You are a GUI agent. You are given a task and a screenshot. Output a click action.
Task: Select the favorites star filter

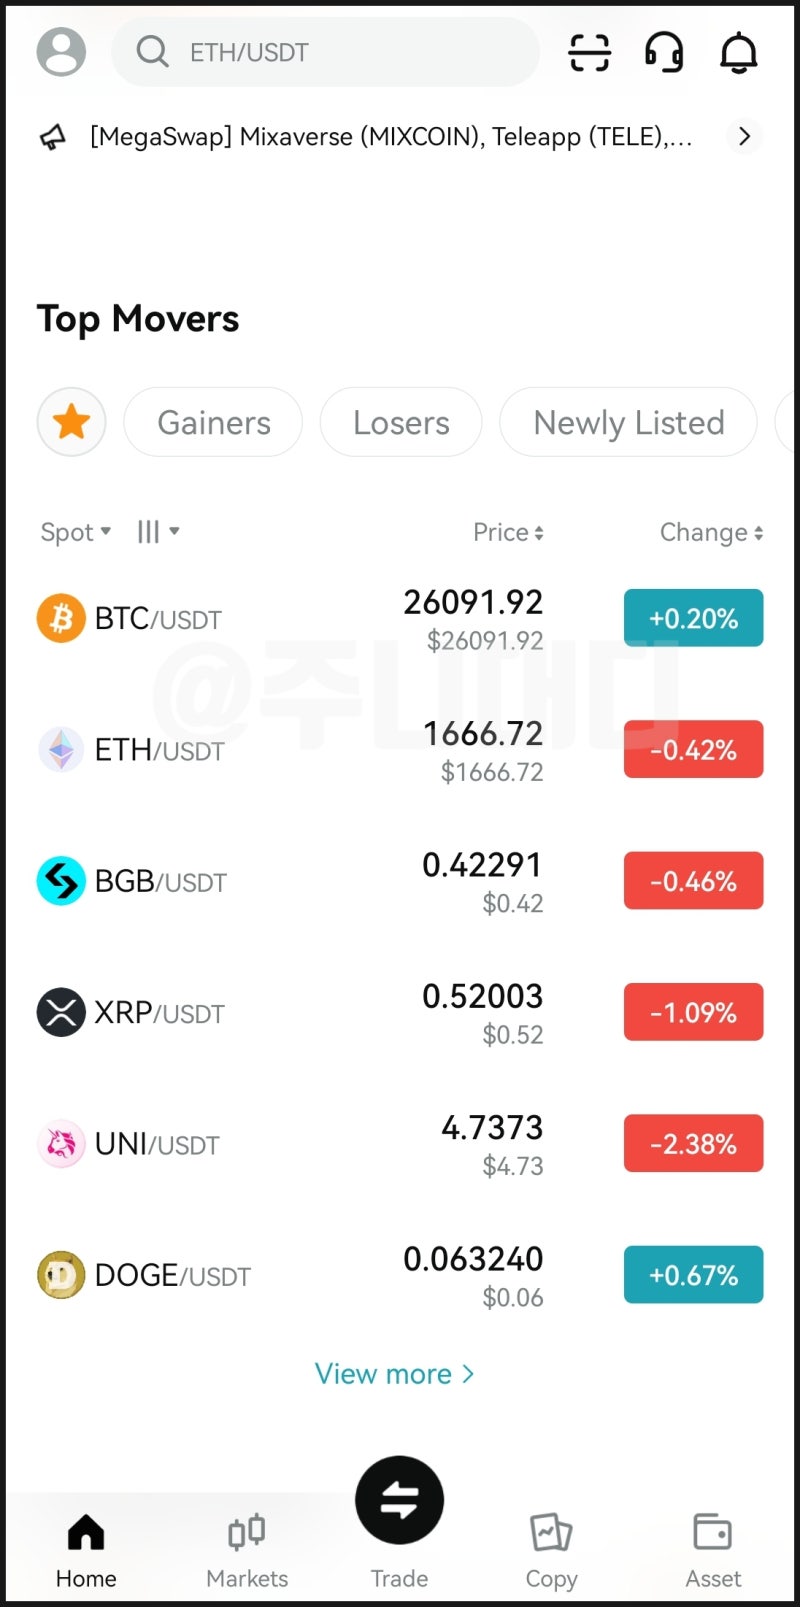coord(72,422)
